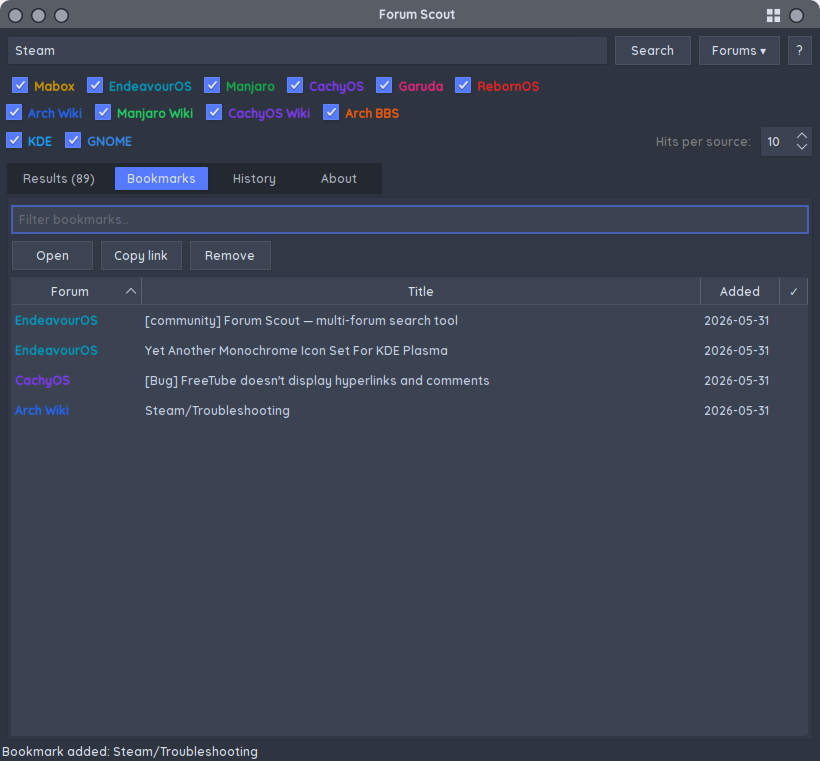Open the help question mark button
This screenshot has height=761, width=820.
[799, 51]
